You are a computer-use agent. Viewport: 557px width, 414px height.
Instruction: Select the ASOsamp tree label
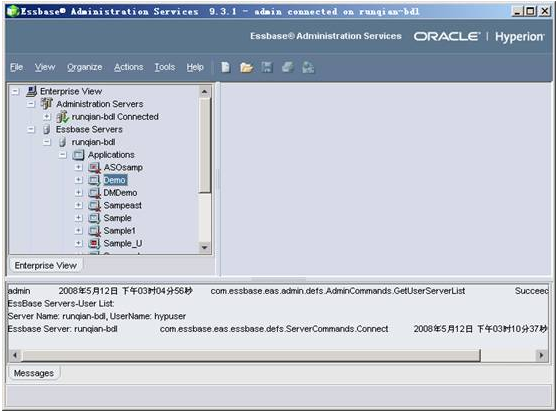point(123,167)
